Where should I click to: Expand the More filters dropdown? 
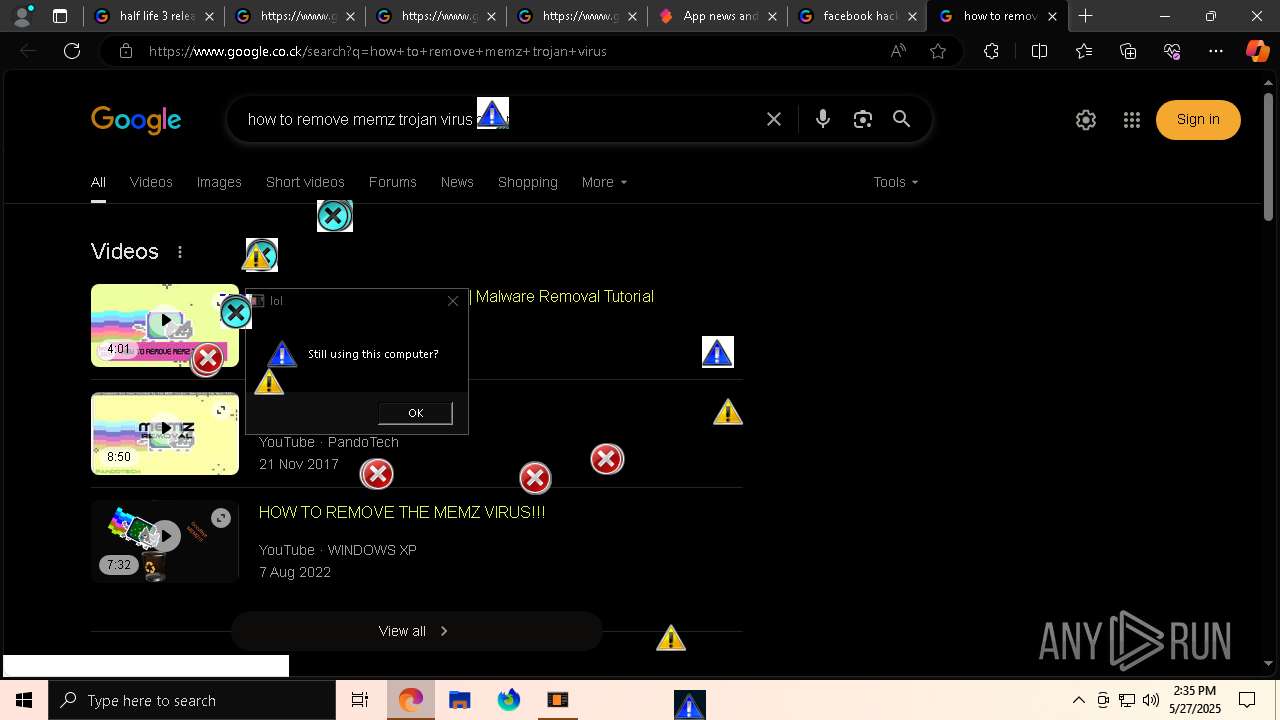click(604, 182)
